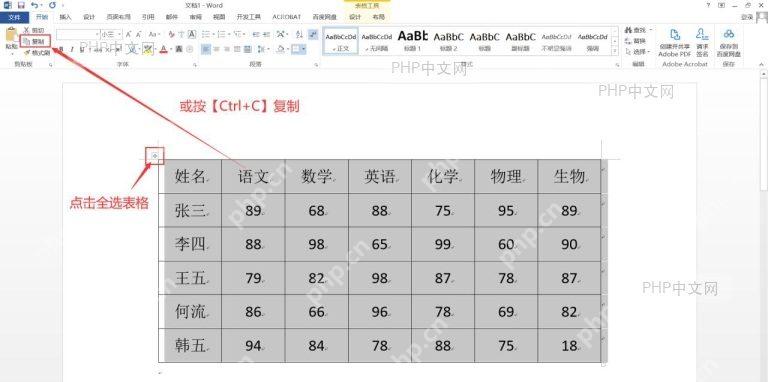Image resolution: width=768 pixels, height=382 pixels.
Task: Apply the 标题 1 heading style
Action: tap(412, 40)
